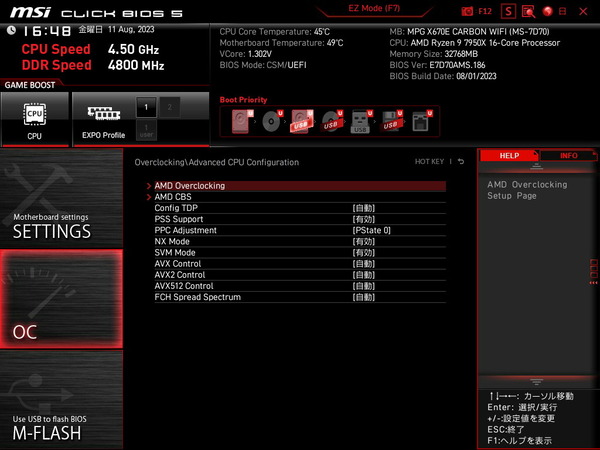Click the GAME BOOST label
Image resolution: width=600 pixels, height=450 pixels.
(30, 85)
